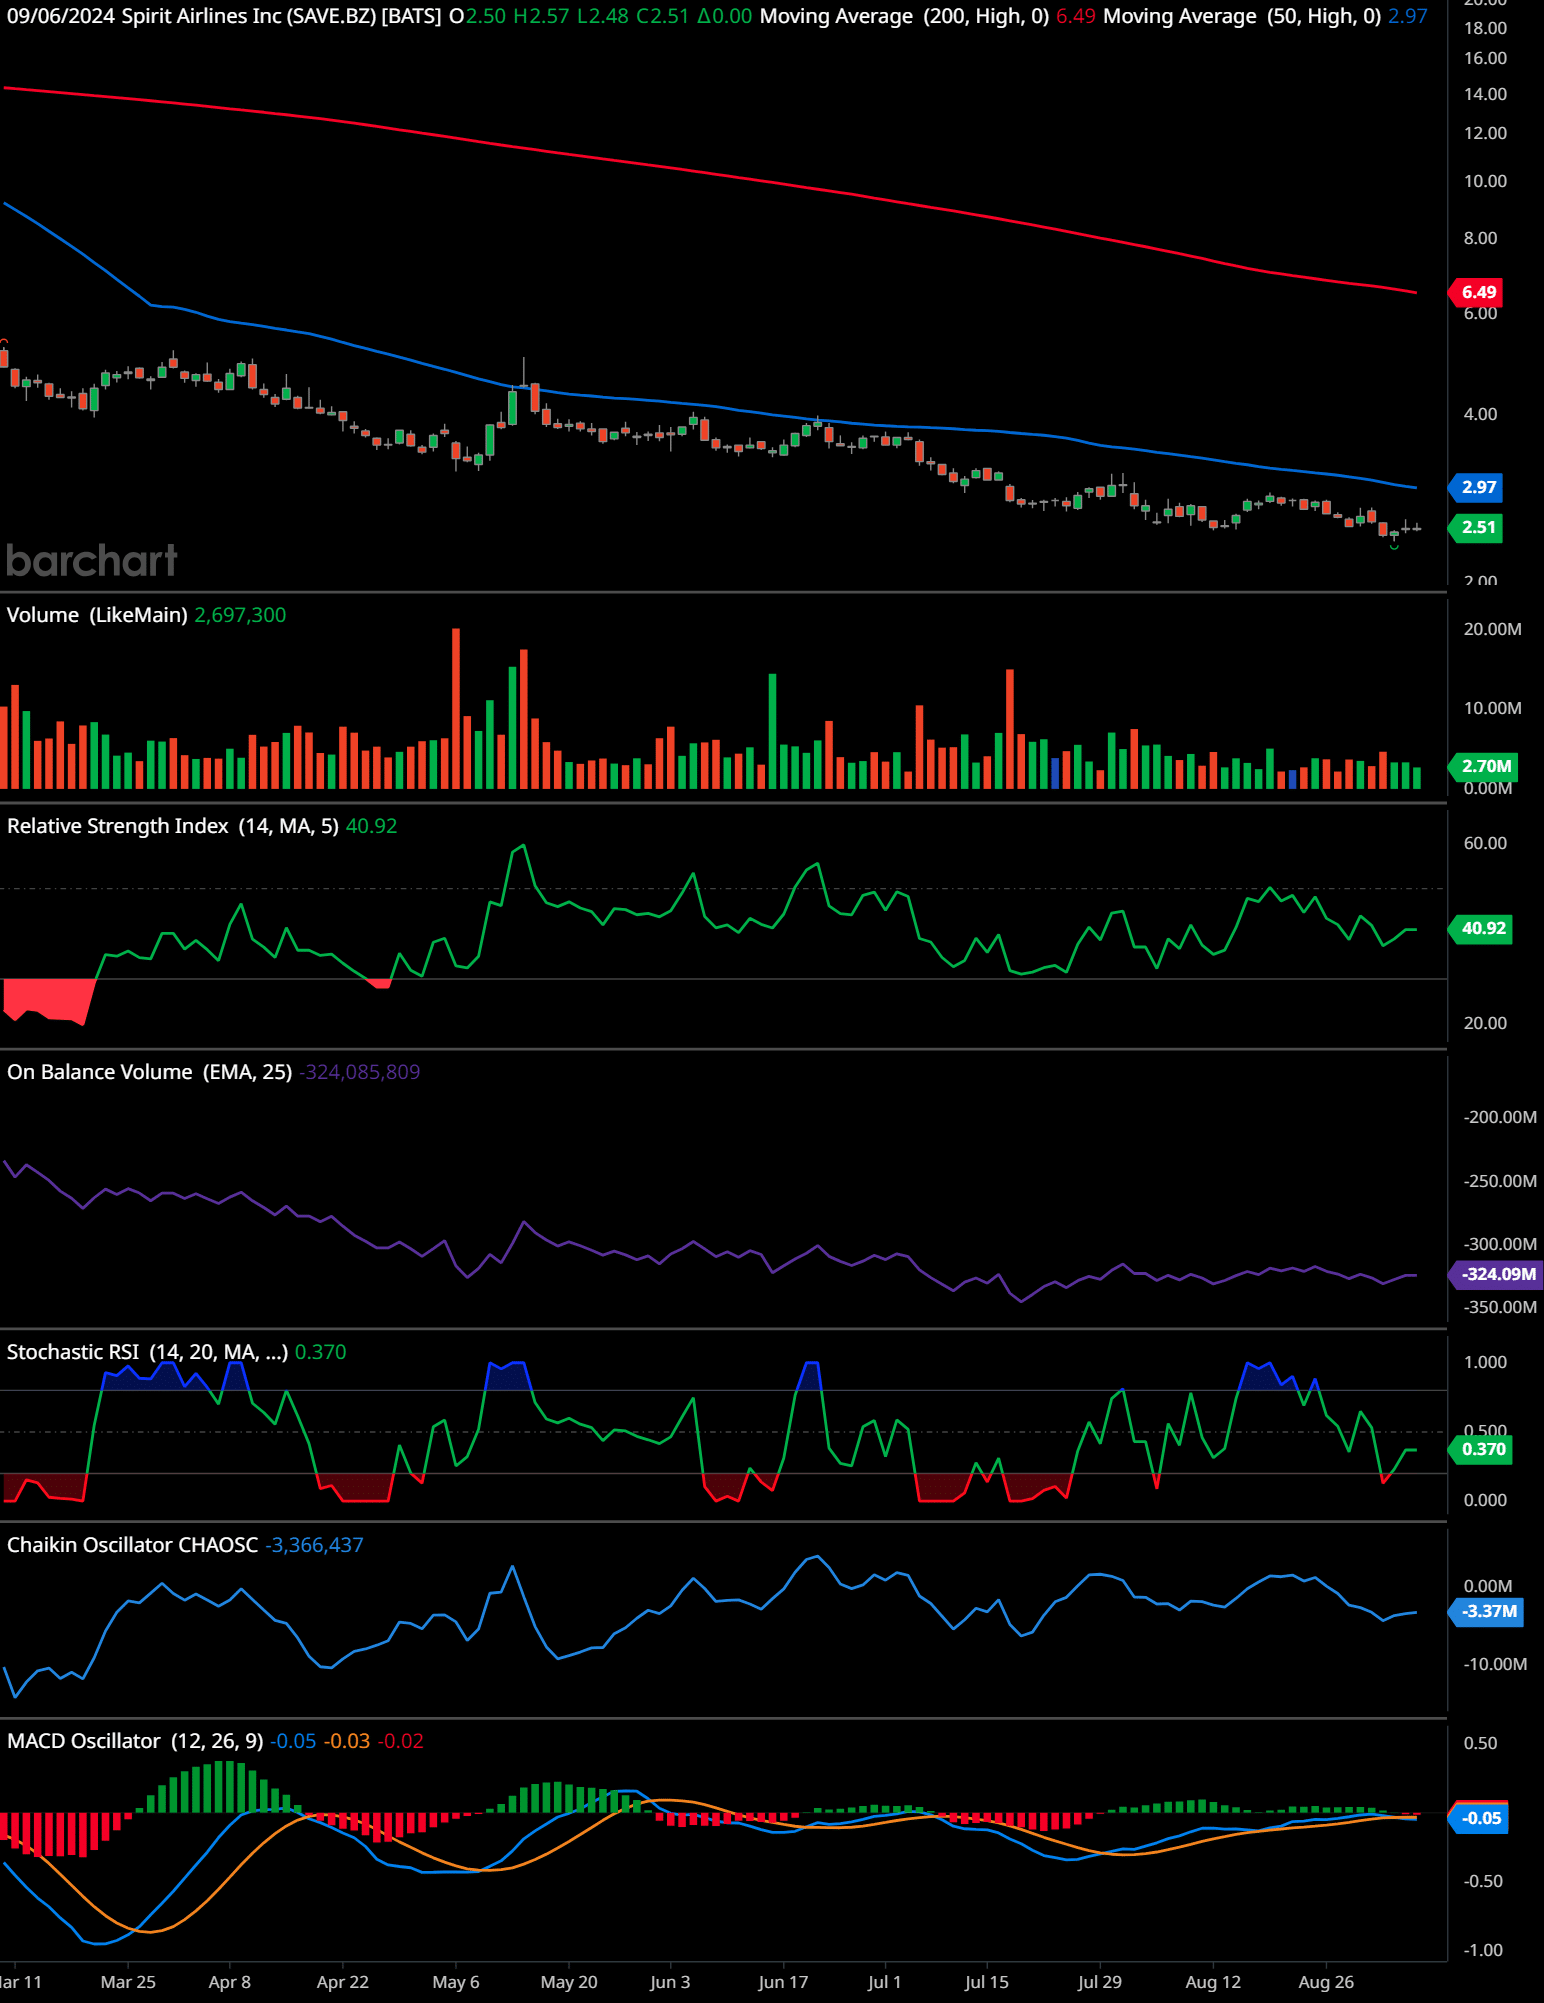Select the Chaikin Oscillator CHAOSC label
1544x2003 pixels.
[132, 1545]
